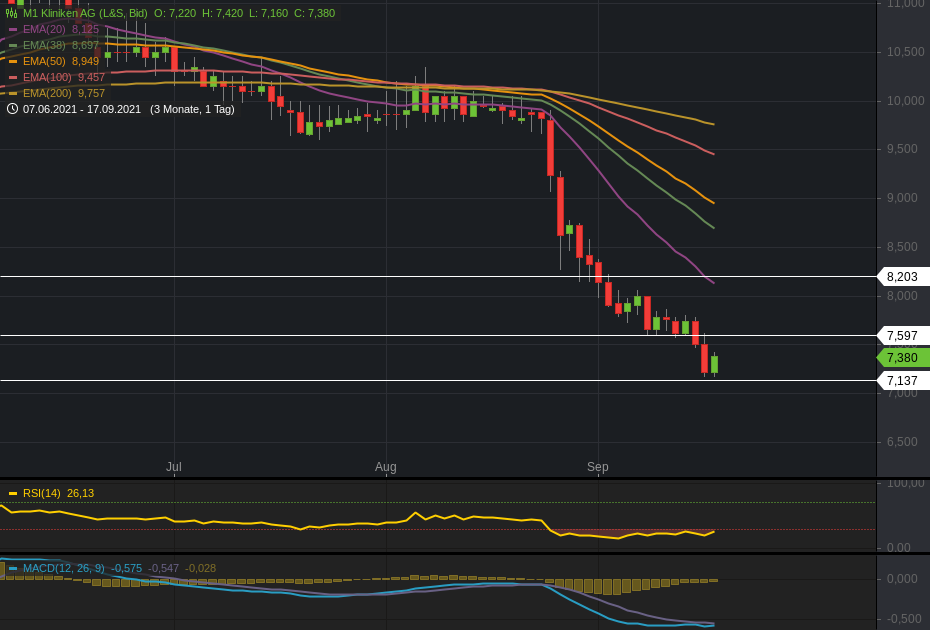Click the orange EMA(50) legend marker
The height and width of the screenshot is (630, 930).
[x=13, y=61]
